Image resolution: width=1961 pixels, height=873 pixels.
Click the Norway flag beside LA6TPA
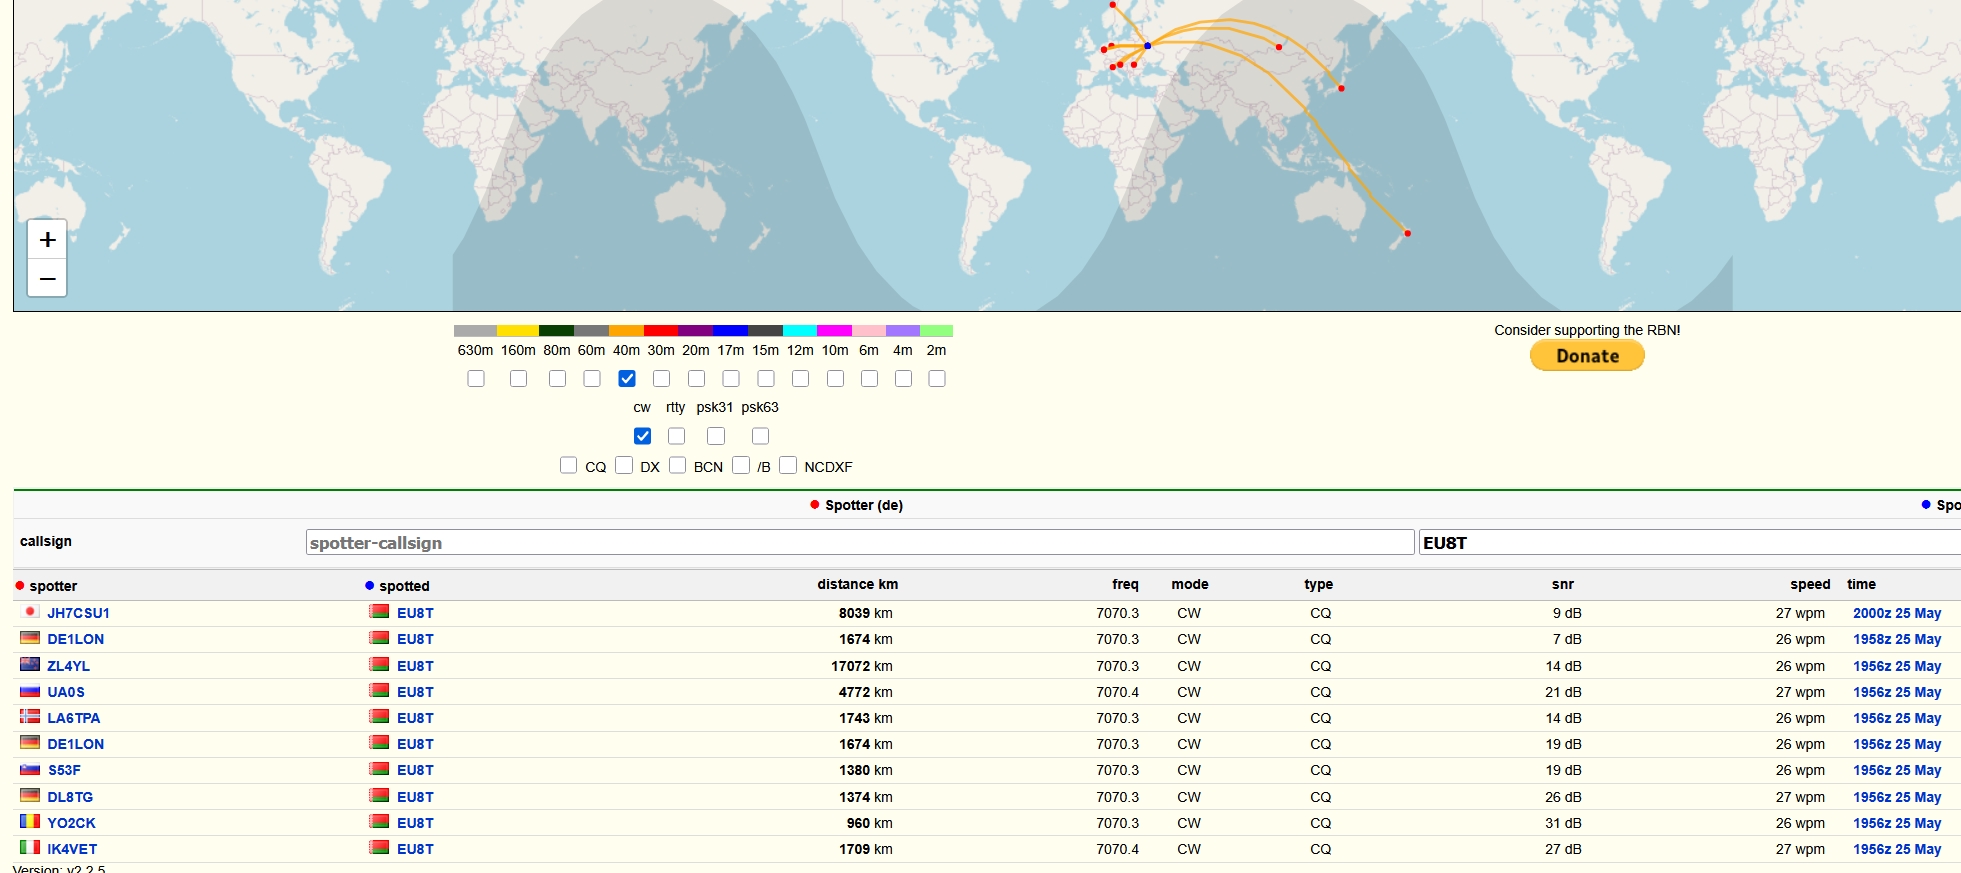click(x=30, y=717)
